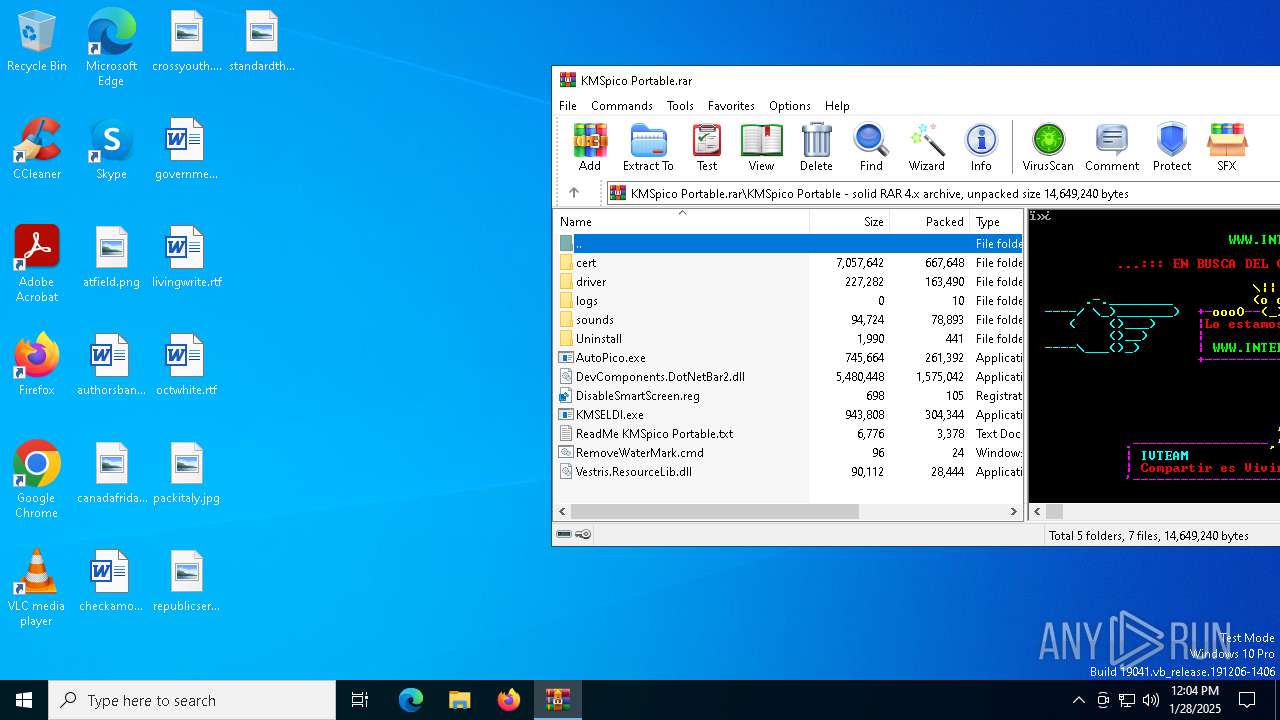Select Skype desktop shortcut

111,149
